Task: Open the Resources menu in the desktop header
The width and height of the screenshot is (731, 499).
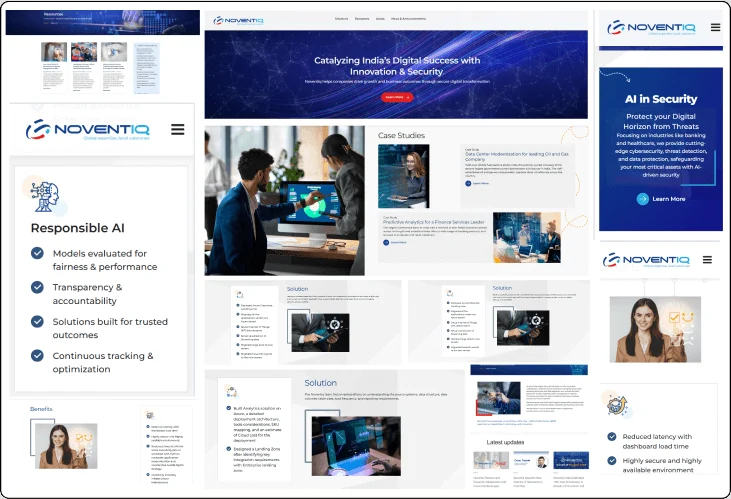Action: 362,19
